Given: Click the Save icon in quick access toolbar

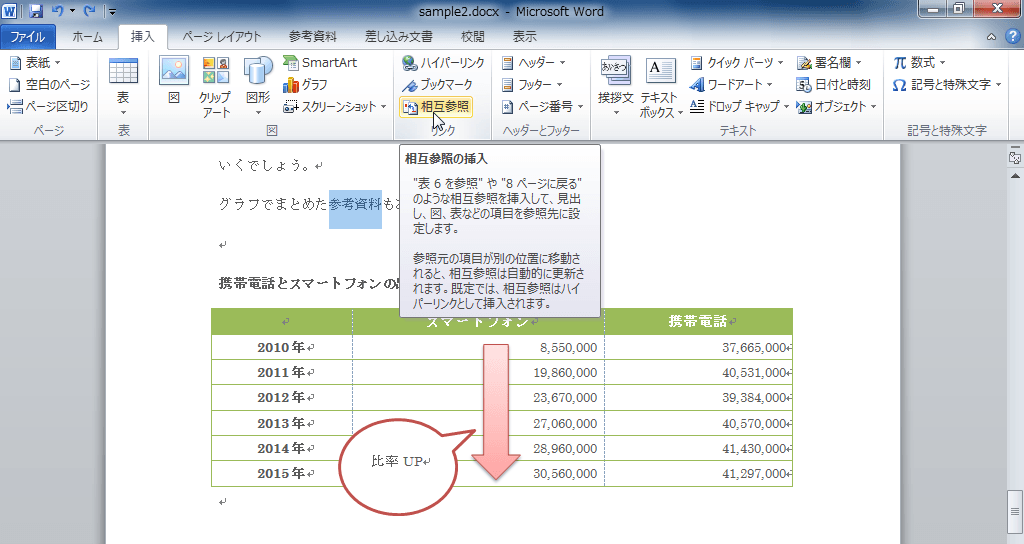Looking at the screenshot, I should [35, 11].
